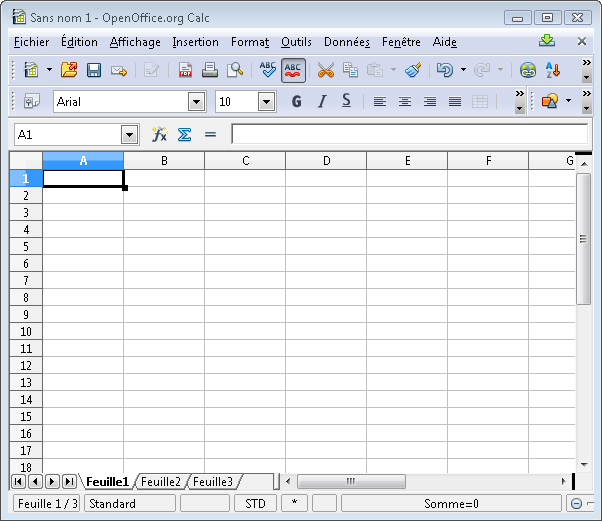
Task: Click the Somme=0 status bar field
Action: [x=451, y=503]
